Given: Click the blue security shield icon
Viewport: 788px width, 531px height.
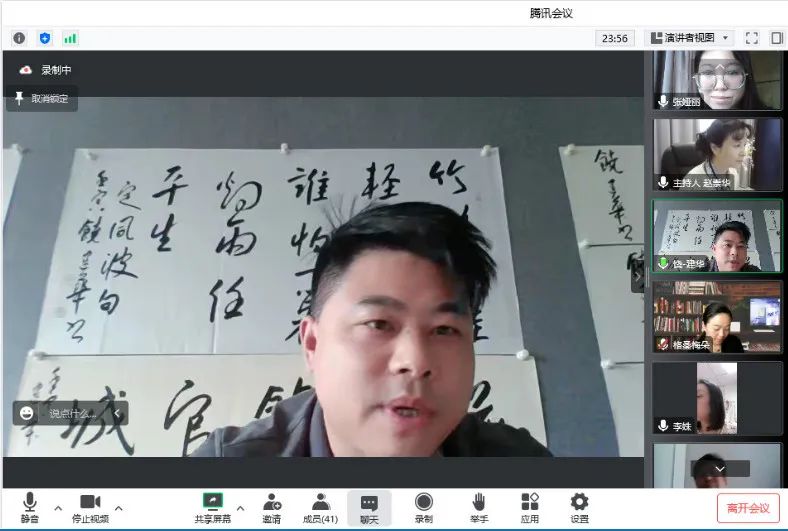Looking at the screenshot, I should point(44,38).
